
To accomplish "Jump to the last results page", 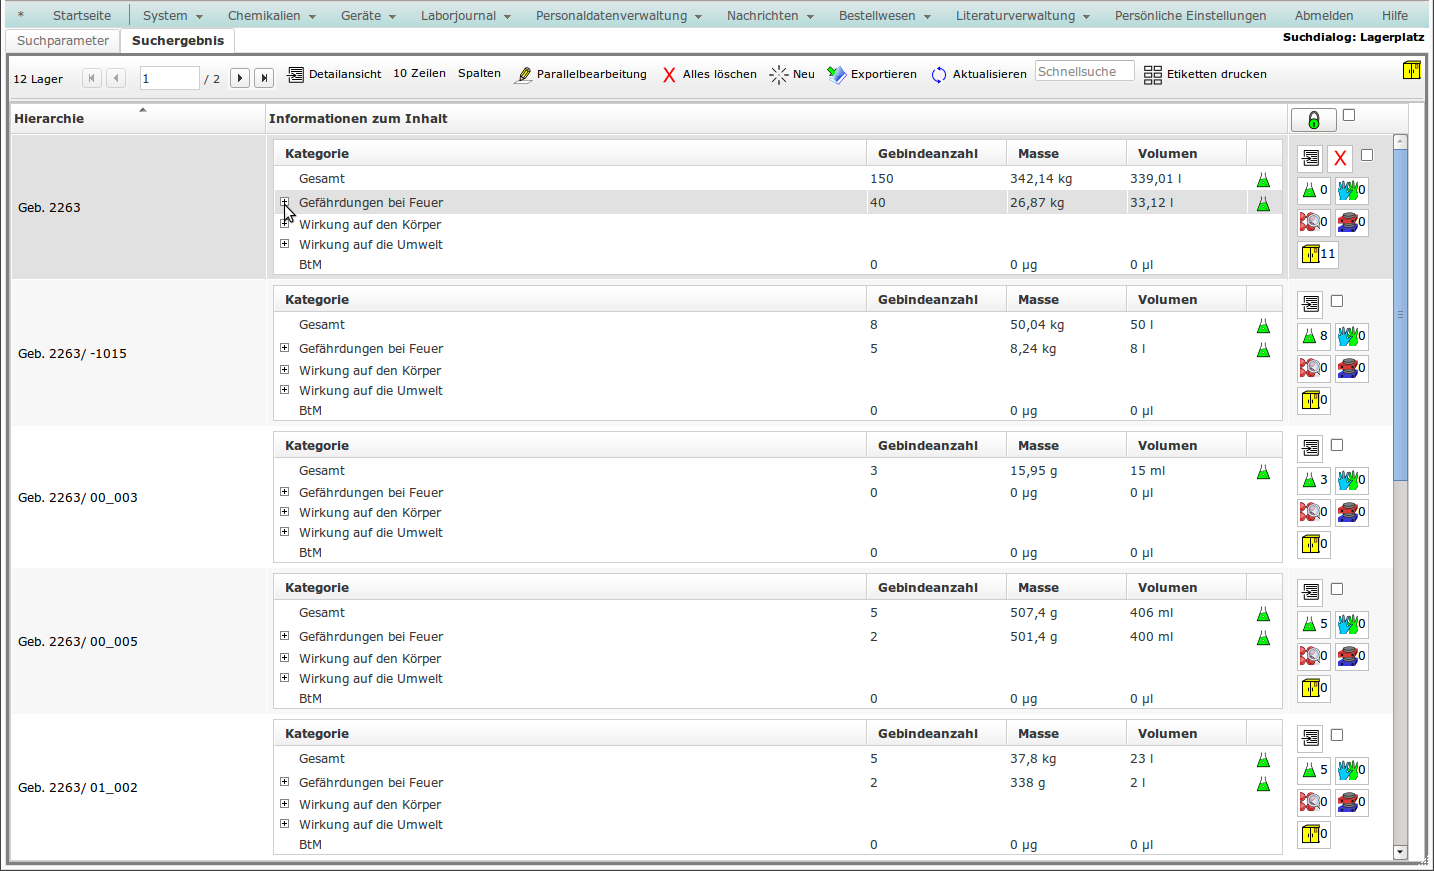I will (x=264, y=78).
